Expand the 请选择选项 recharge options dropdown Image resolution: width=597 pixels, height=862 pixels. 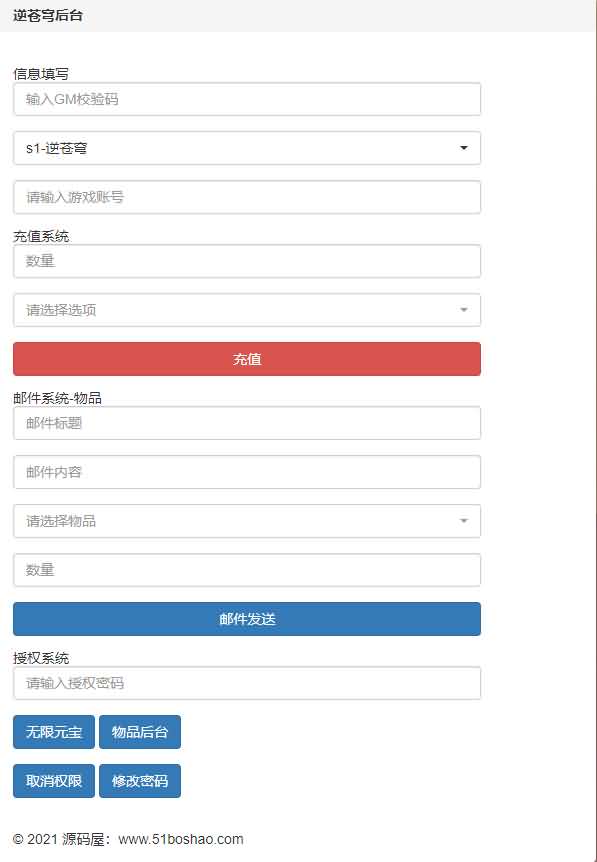tap(247, 310)
